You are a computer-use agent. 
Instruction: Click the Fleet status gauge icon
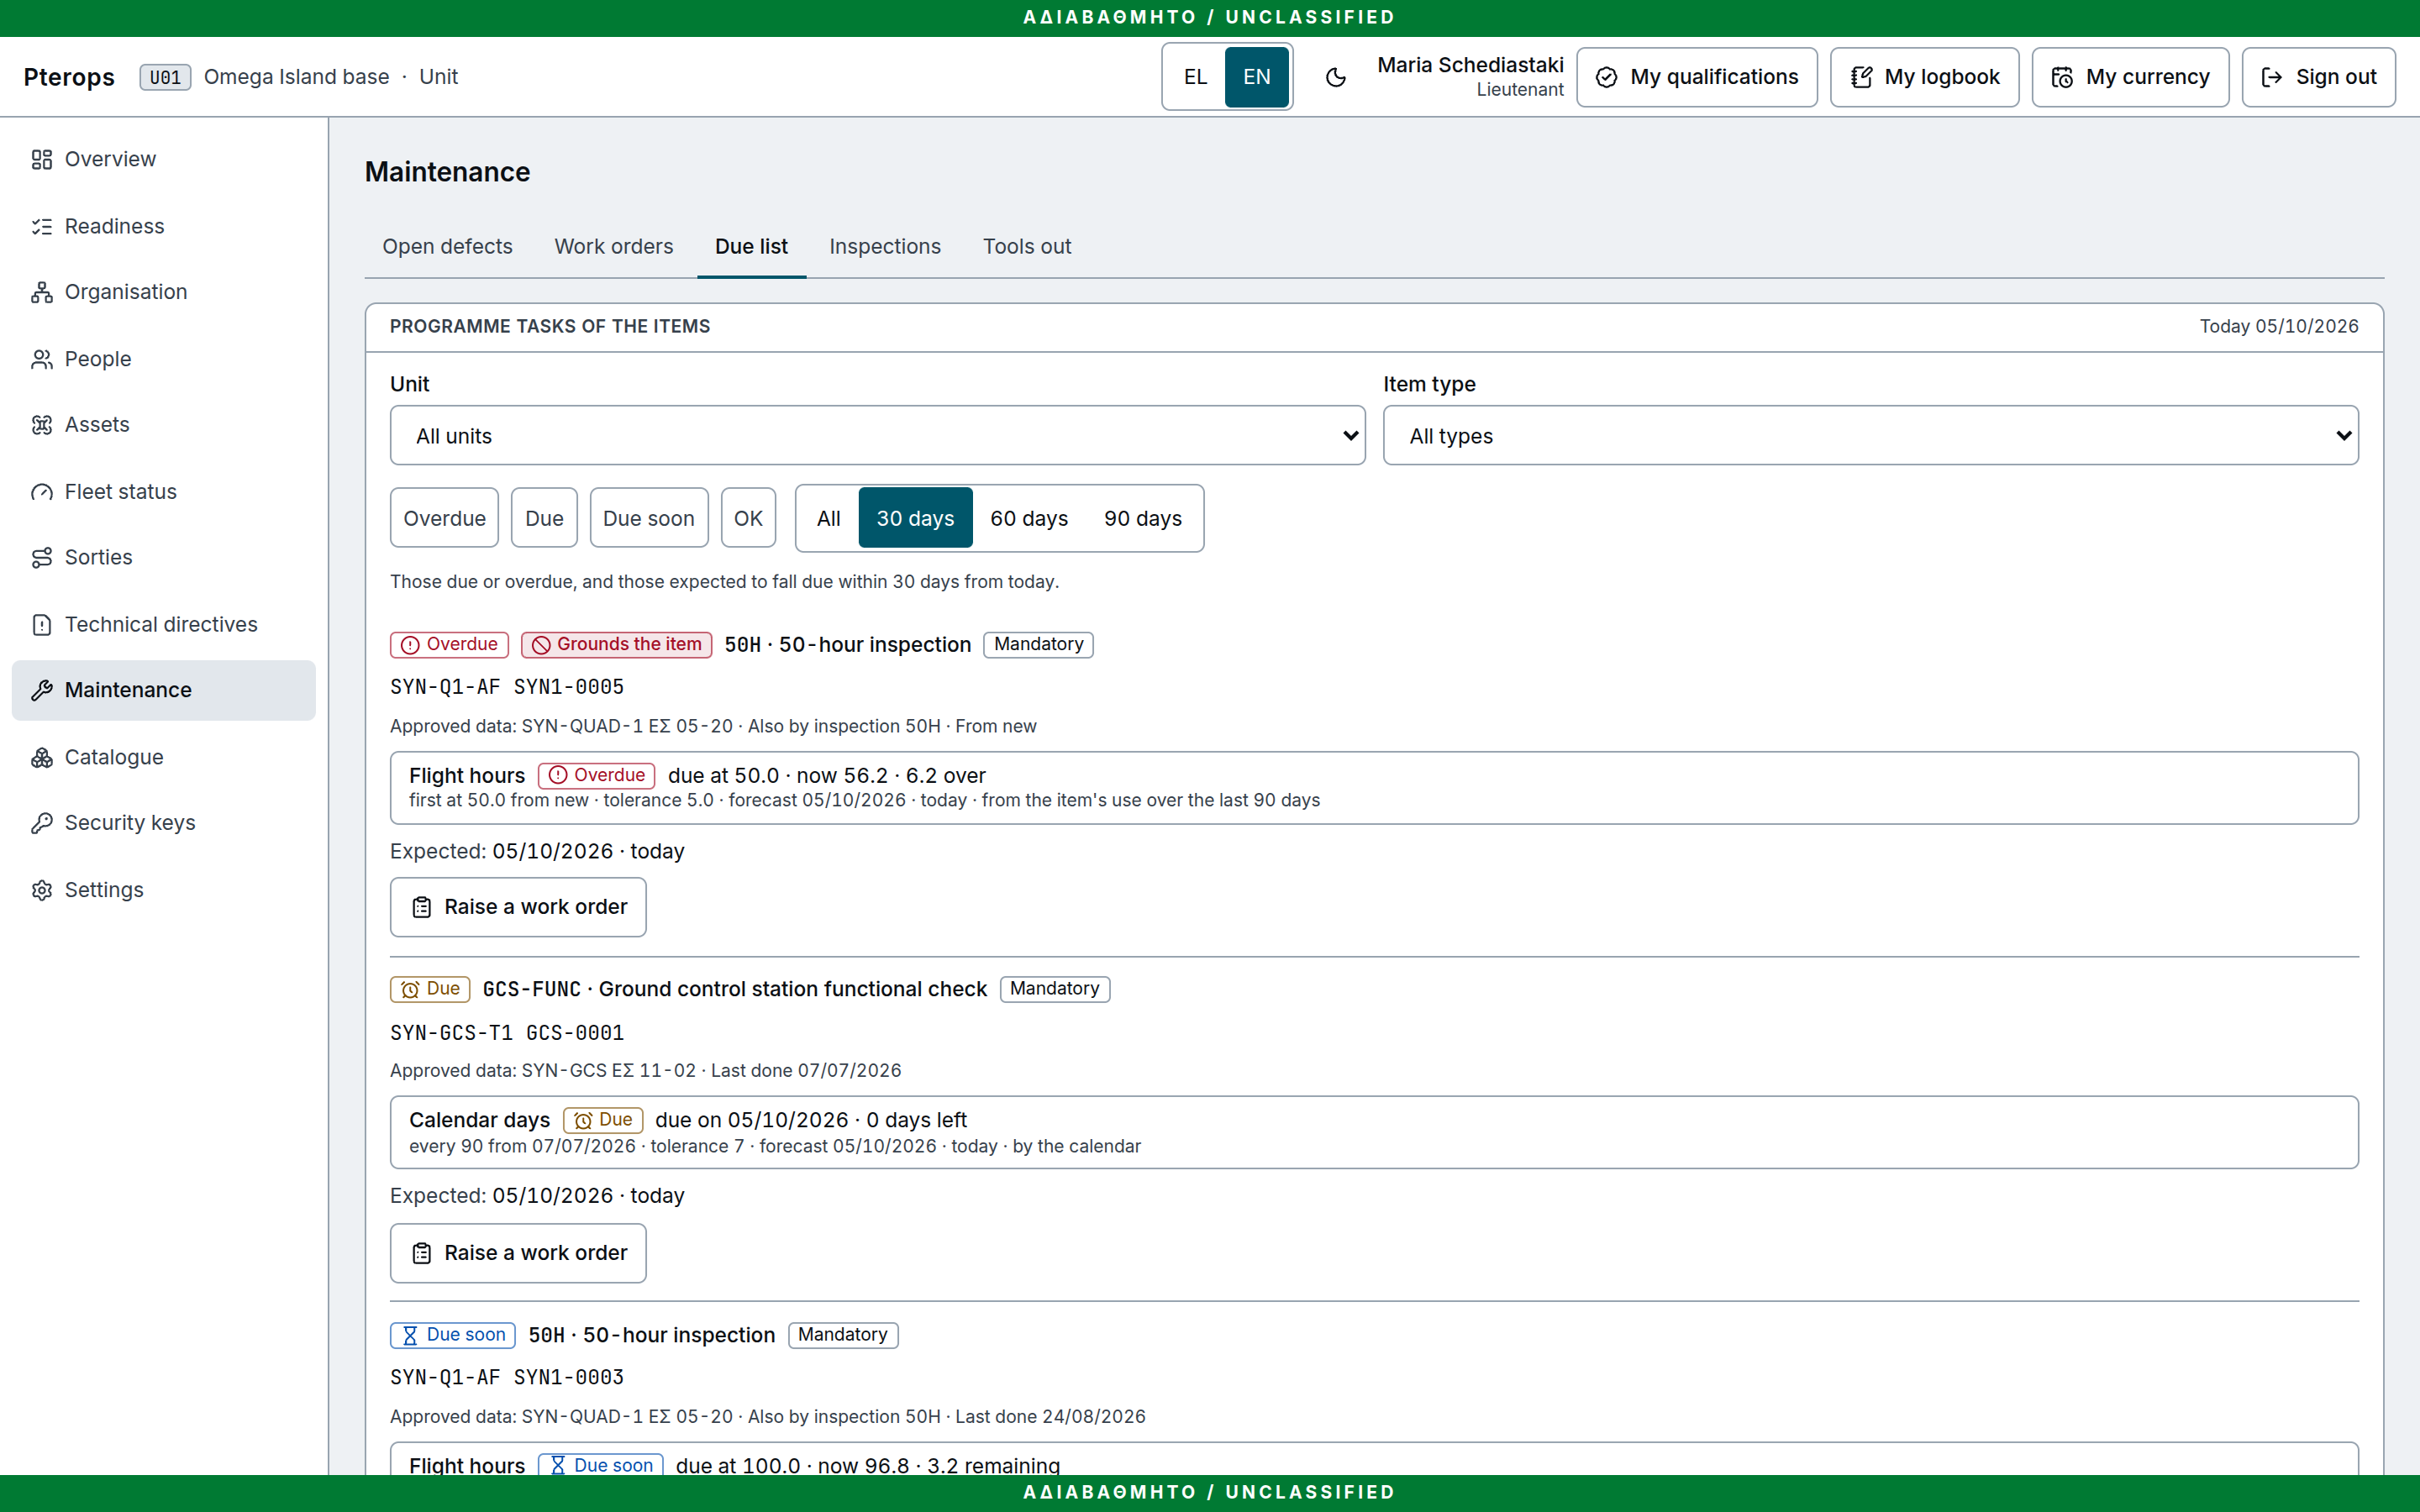(x=41, y=492)
